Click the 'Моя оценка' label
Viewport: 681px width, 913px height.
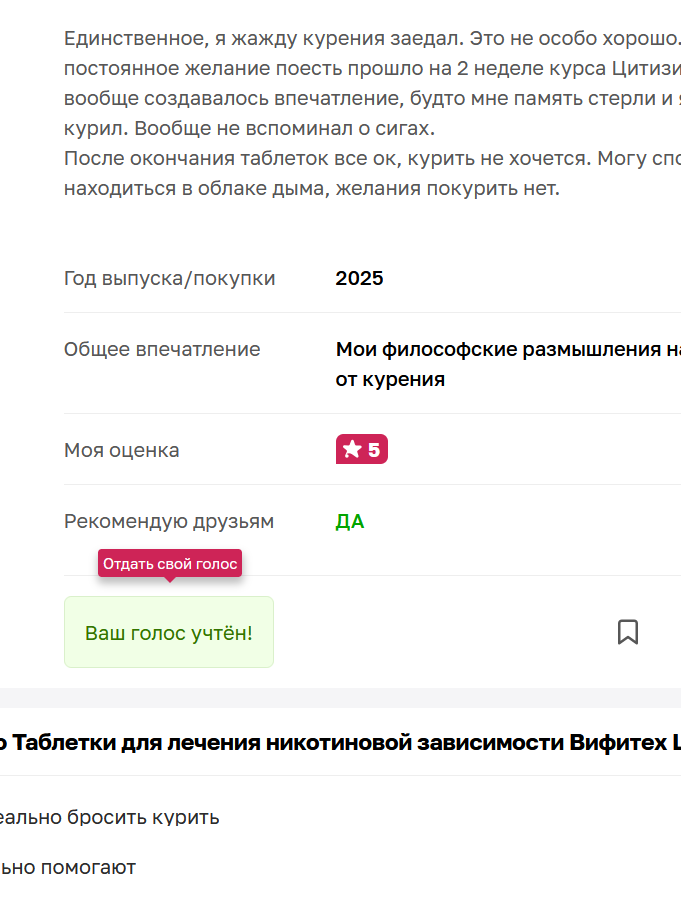pyautogui.click(x=122, y=450)
